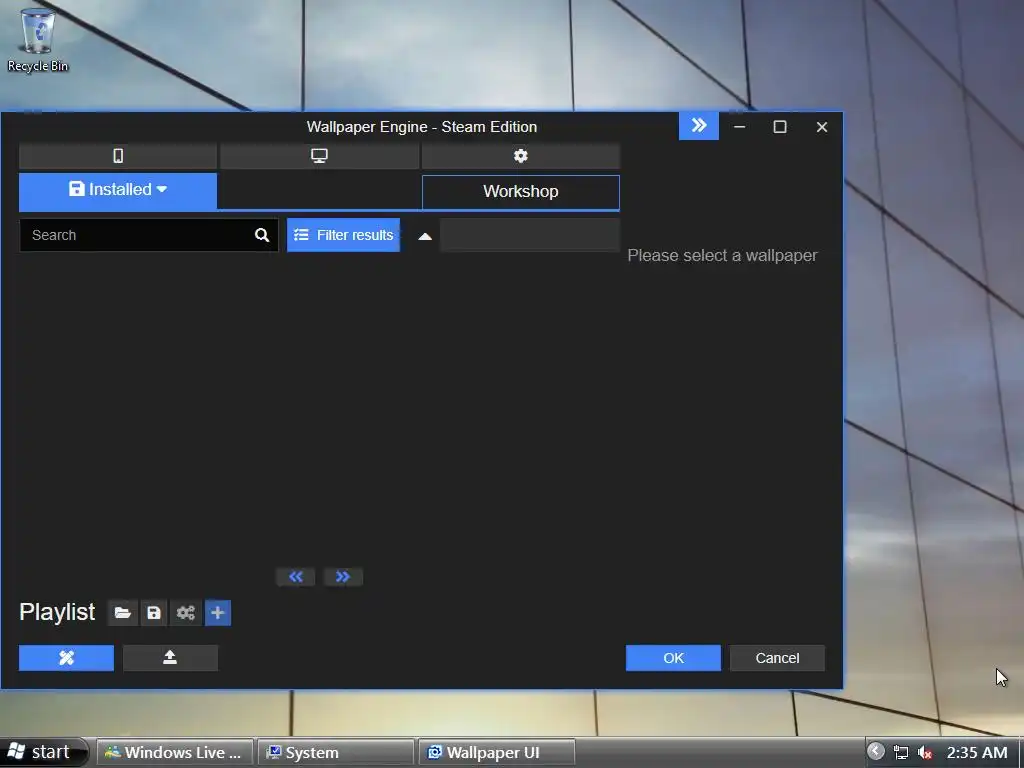
Task: Click the 2:35 AM clock
Action: coord(977,753)
